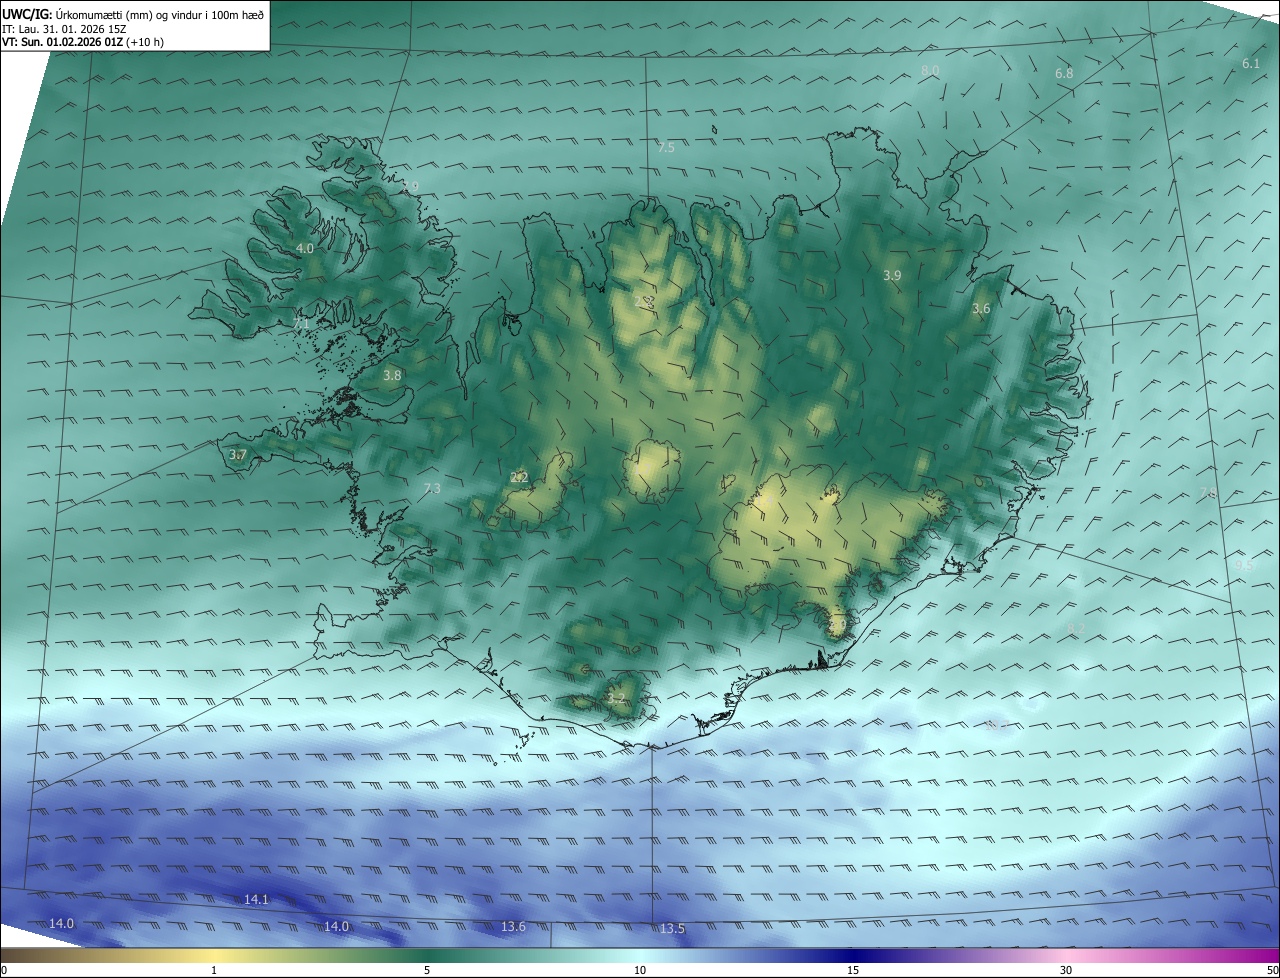
Task: Click the 3.2 value label on the map
Action: [x=616, y=699]
